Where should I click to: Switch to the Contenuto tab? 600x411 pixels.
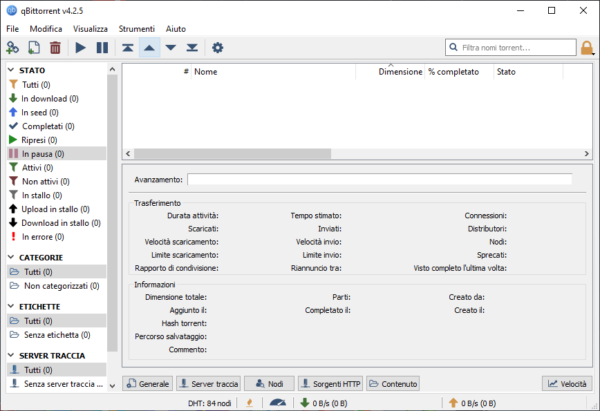pyautogui.click(x=393, y=383)
